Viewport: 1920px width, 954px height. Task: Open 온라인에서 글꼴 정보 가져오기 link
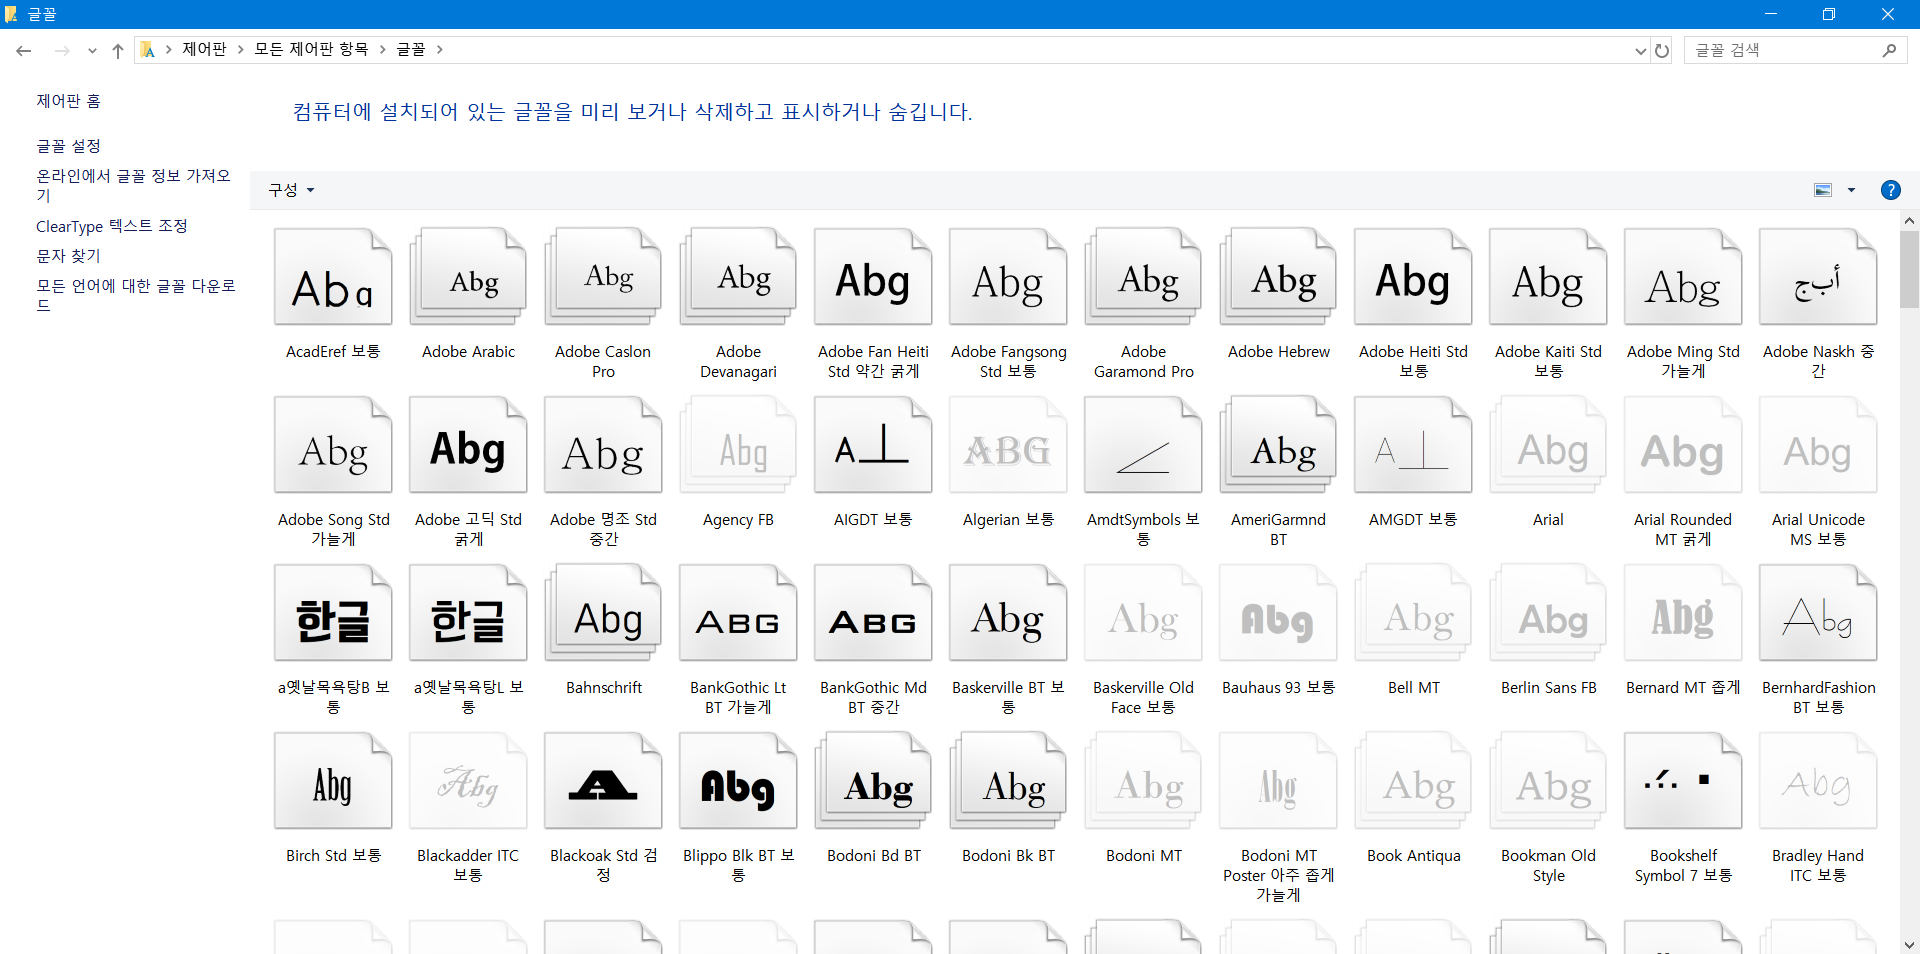pos(134,185)
